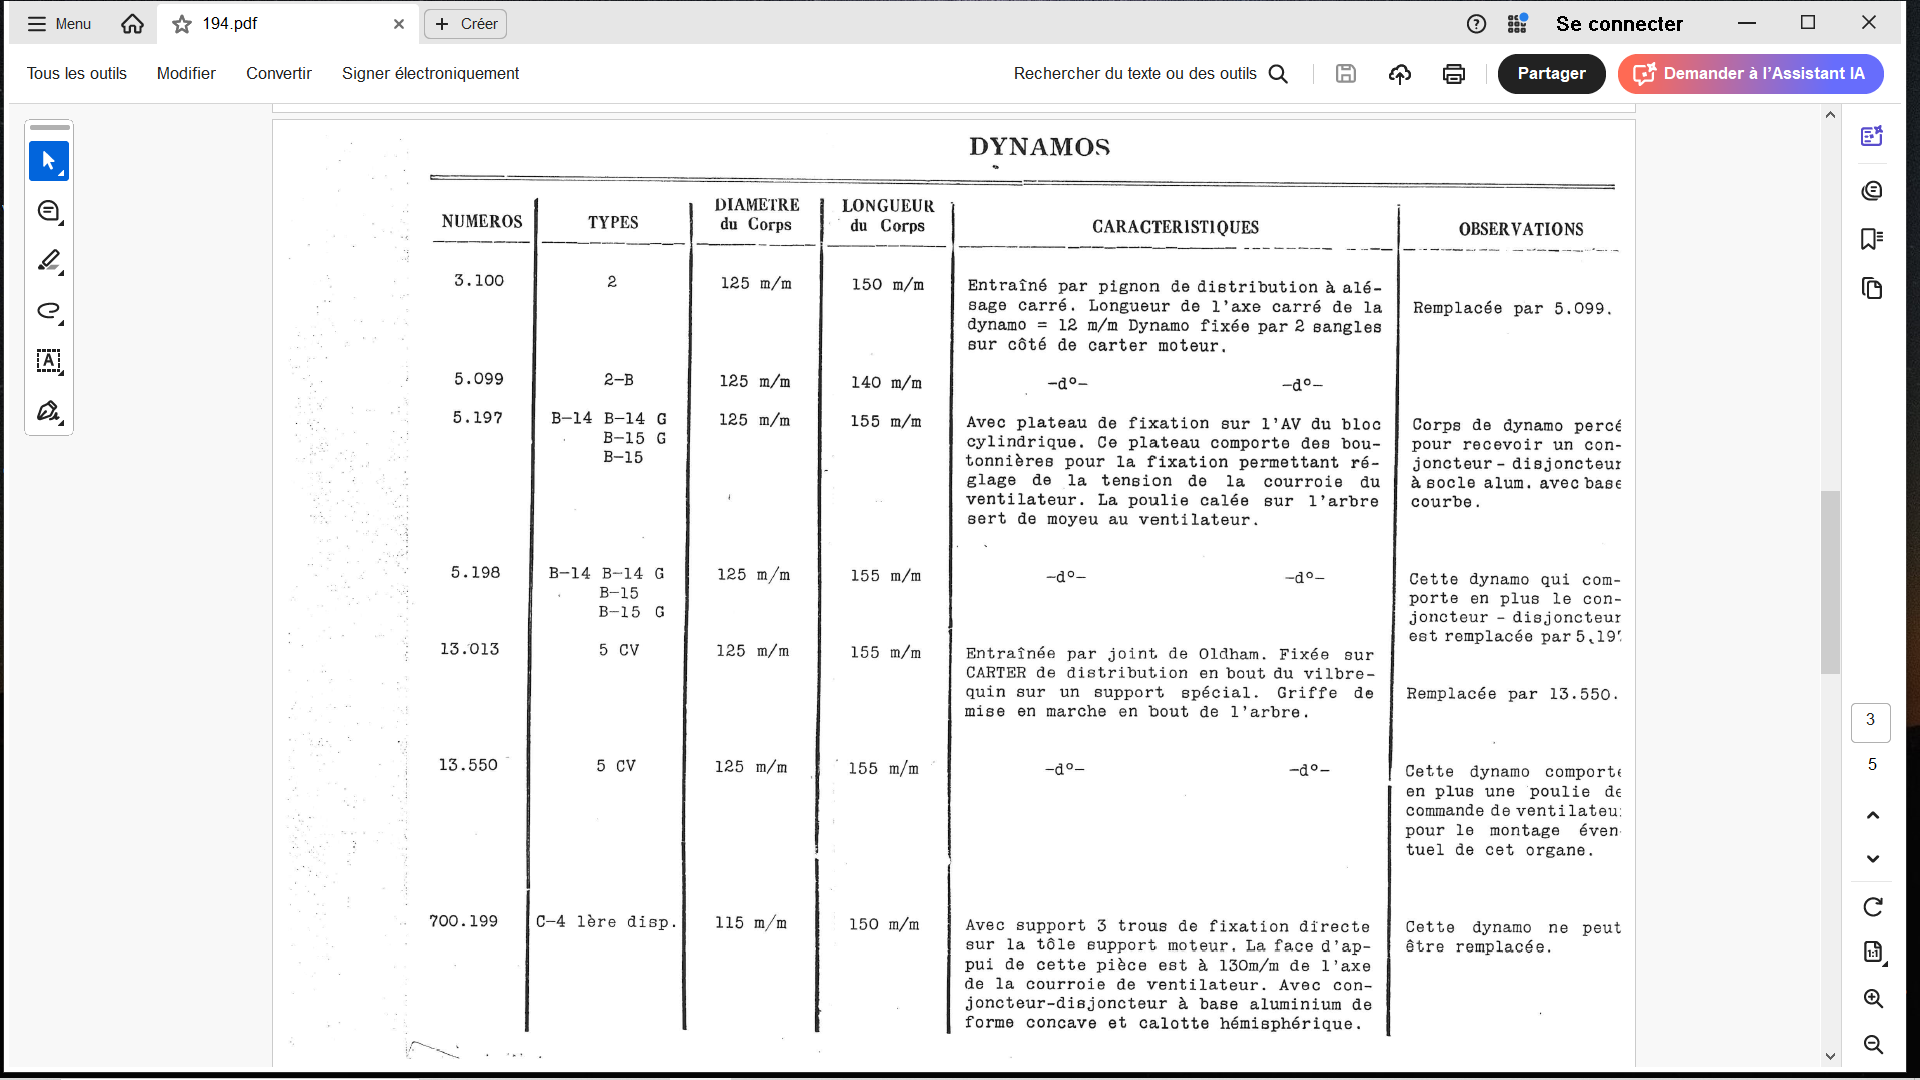Open the fill and sign tool

48,411
